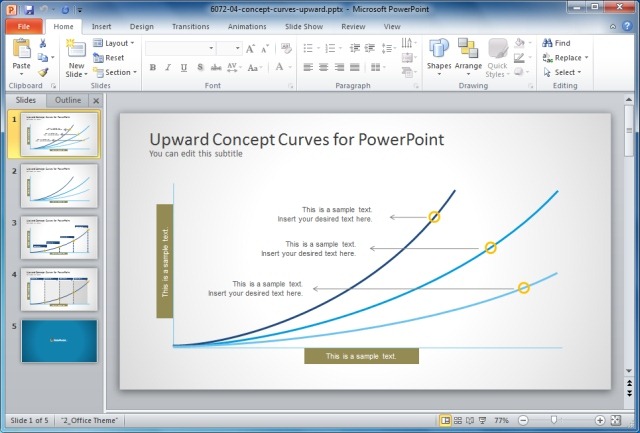Open PowerPoint Help question mark
The width and height of the screenshot is (640, 433).
pos(627,26)
